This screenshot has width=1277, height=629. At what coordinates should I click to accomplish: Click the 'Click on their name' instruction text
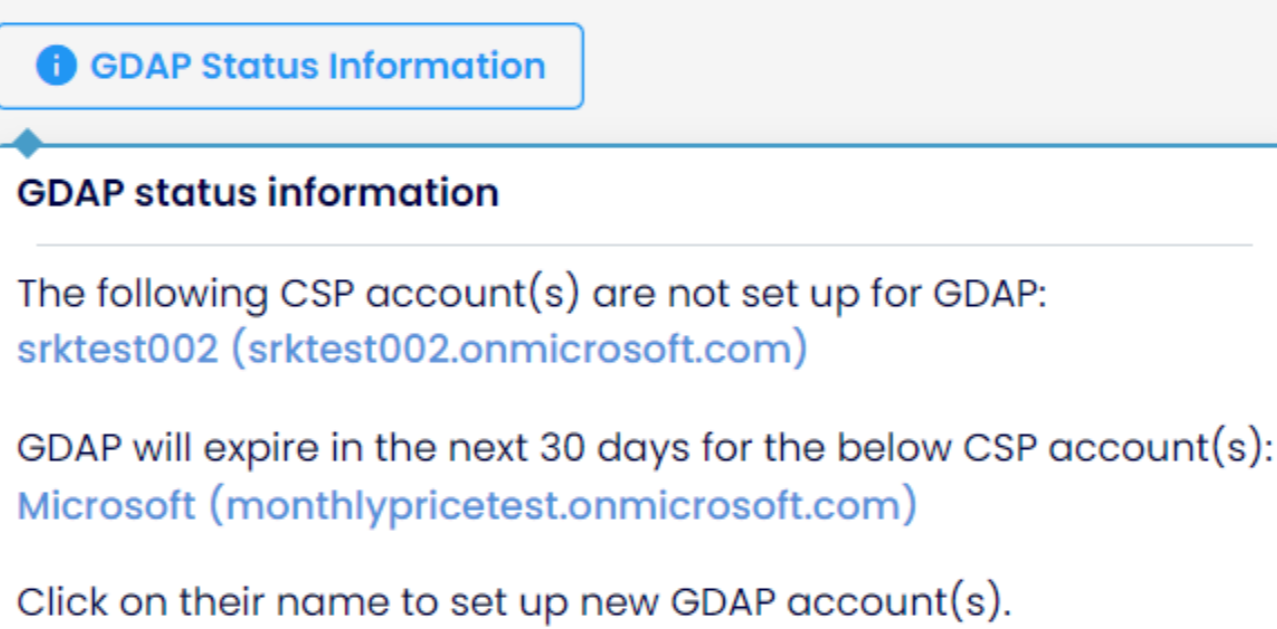coord(515,603)
